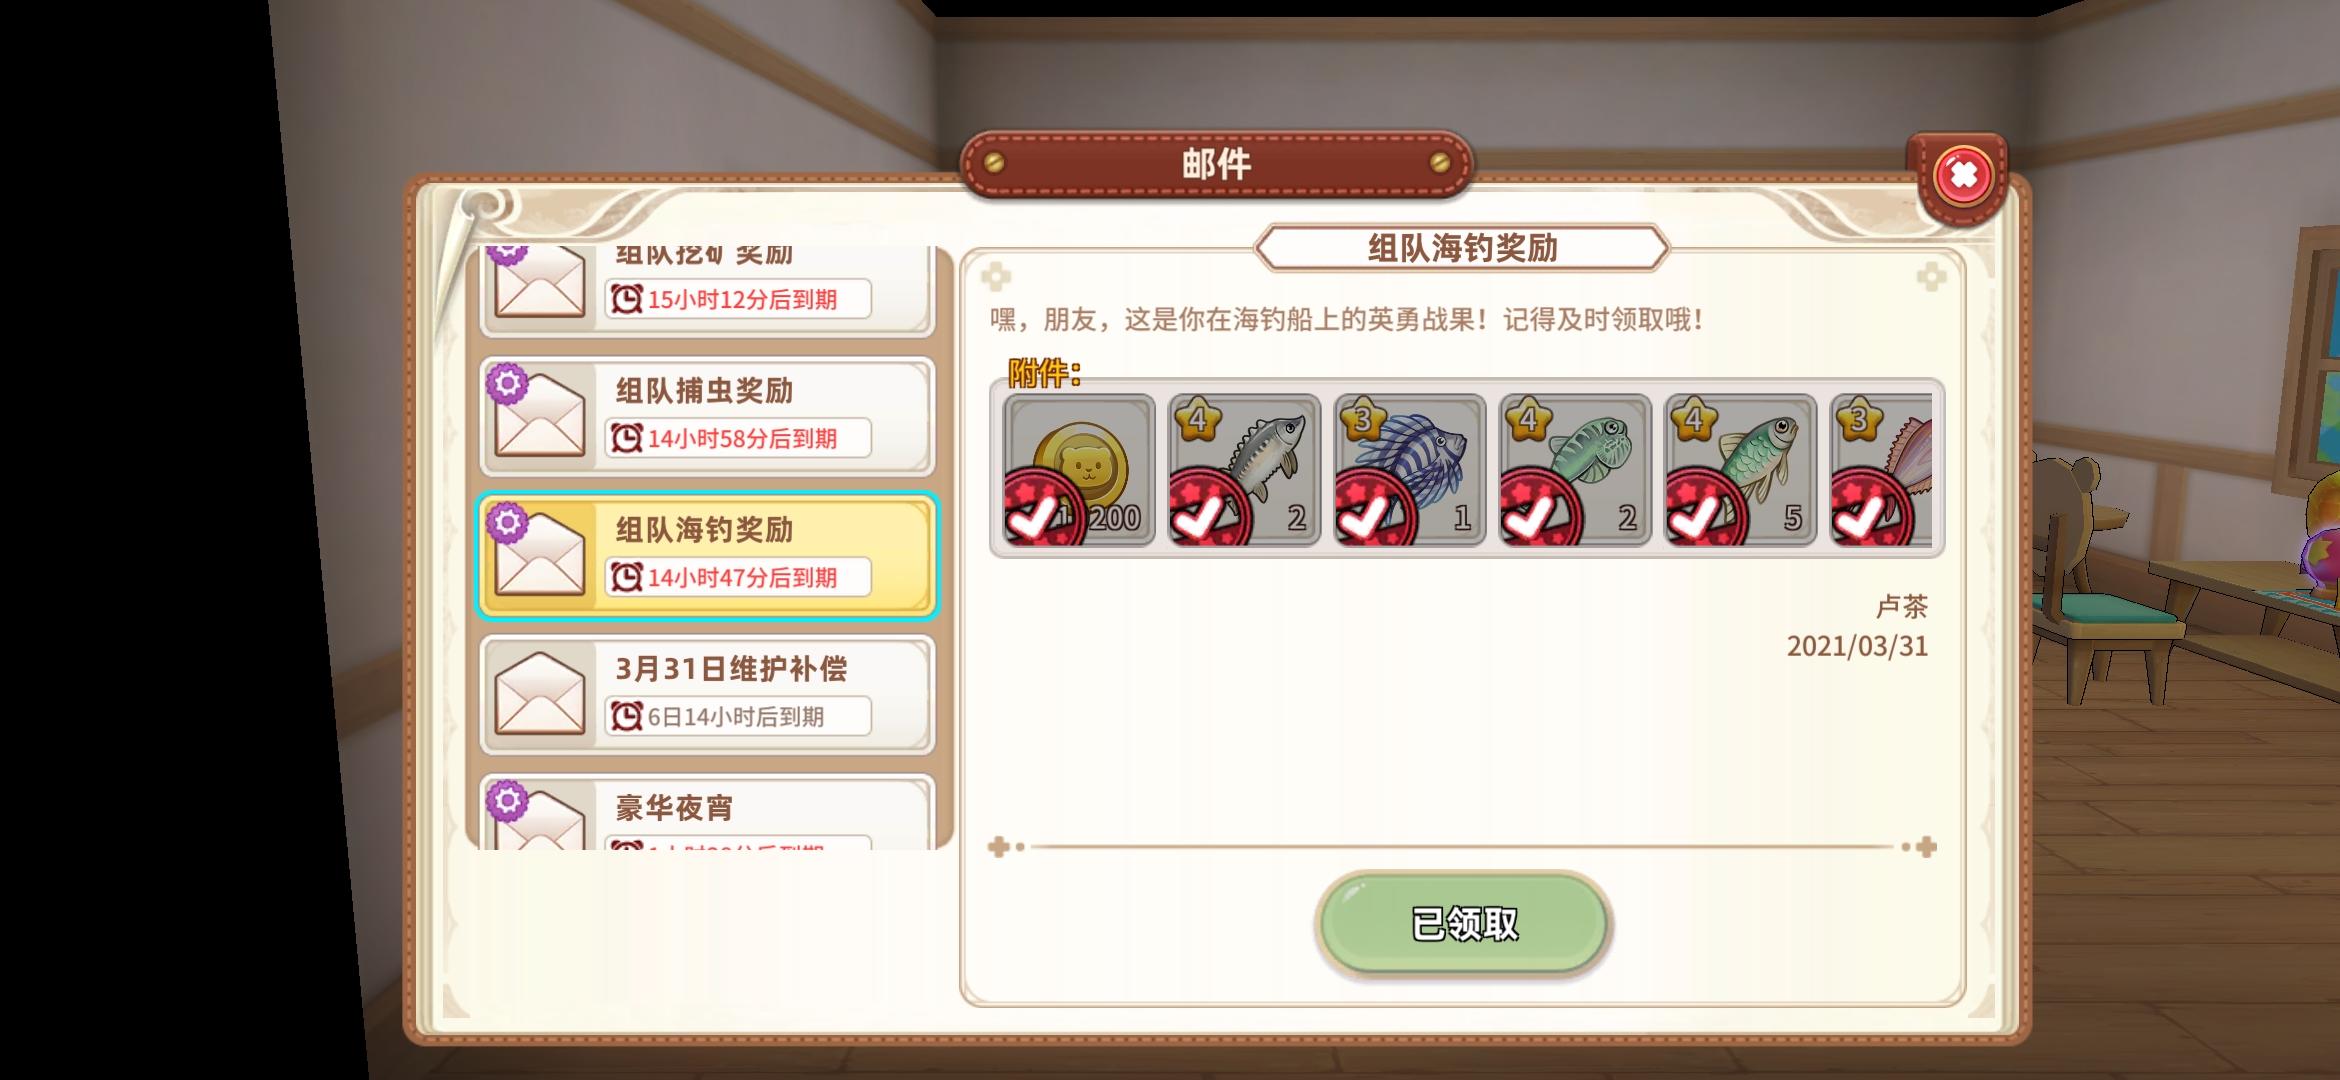The image size is (2340, 1080).
Task: Click the partially visible pink fish attachment
Action: tap(1881, 470)
